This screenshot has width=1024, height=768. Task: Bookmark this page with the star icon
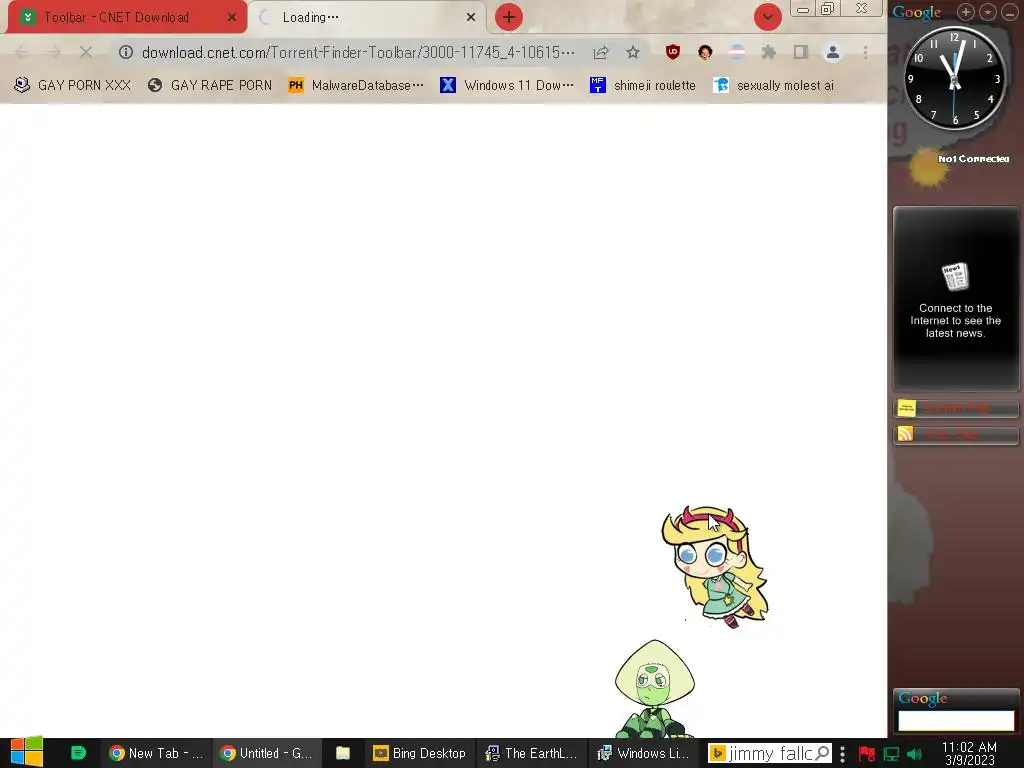pyautogui.click(x=633, y=52)
